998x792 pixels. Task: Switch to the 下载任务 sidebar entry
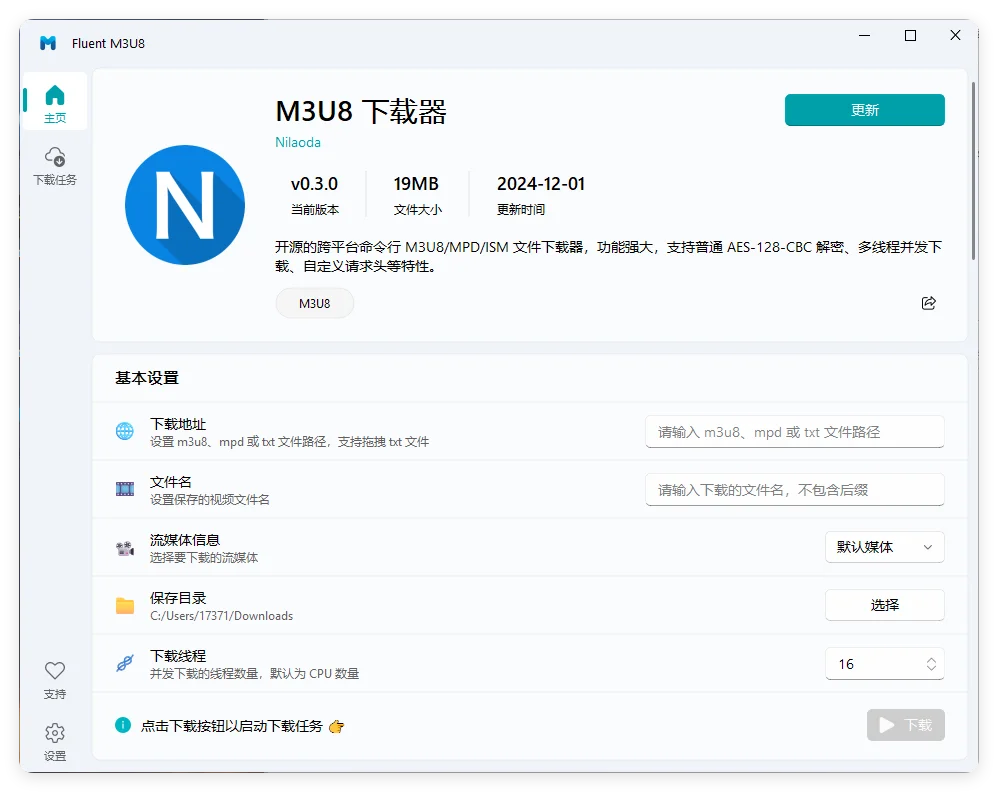(54, 165)
